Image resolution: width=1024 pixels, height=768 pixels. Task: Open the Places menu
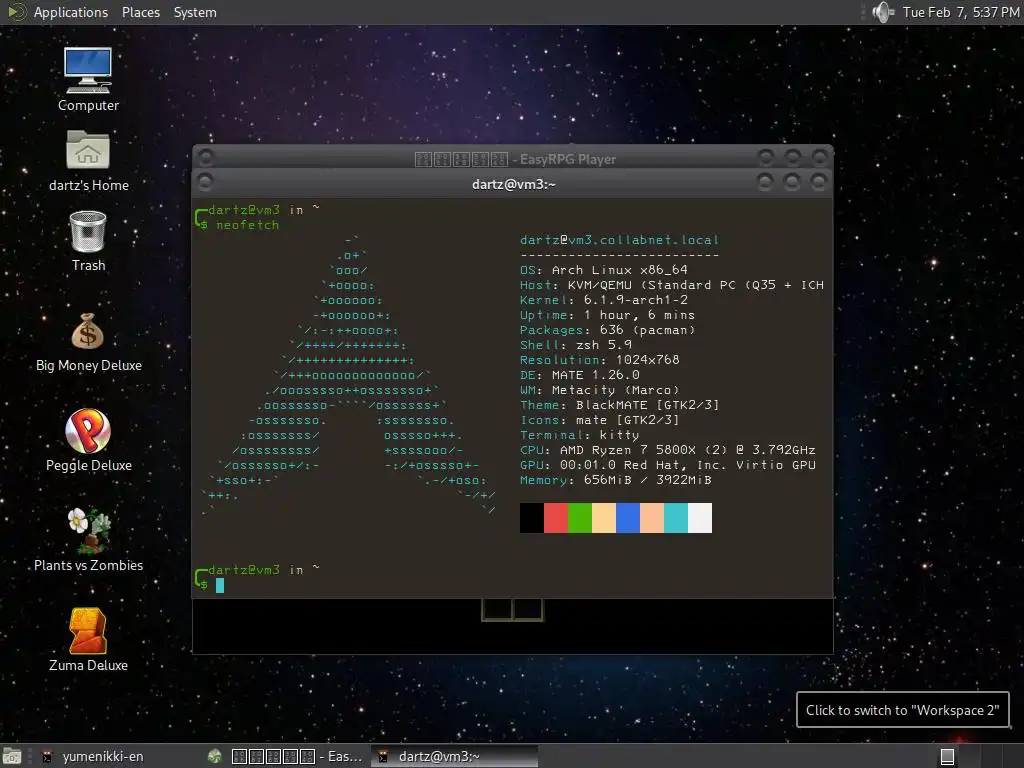(x=140, y=12)
